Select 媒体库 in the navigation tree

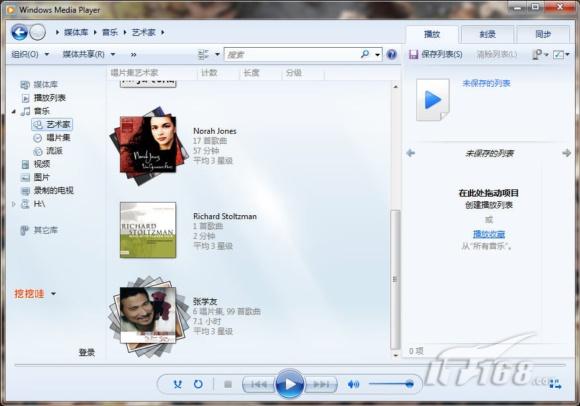pyautogui.click(x=45, y=85)
